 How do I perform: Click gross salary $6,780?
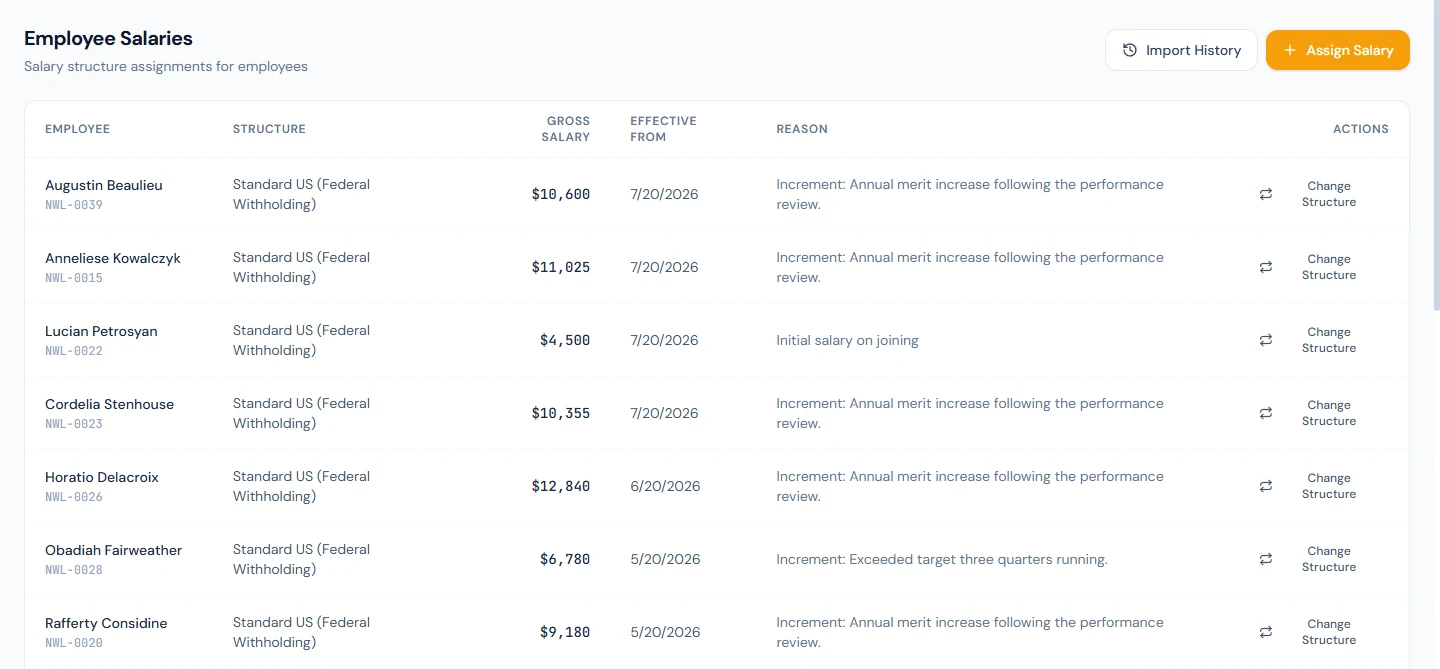(x=565, y=560)
